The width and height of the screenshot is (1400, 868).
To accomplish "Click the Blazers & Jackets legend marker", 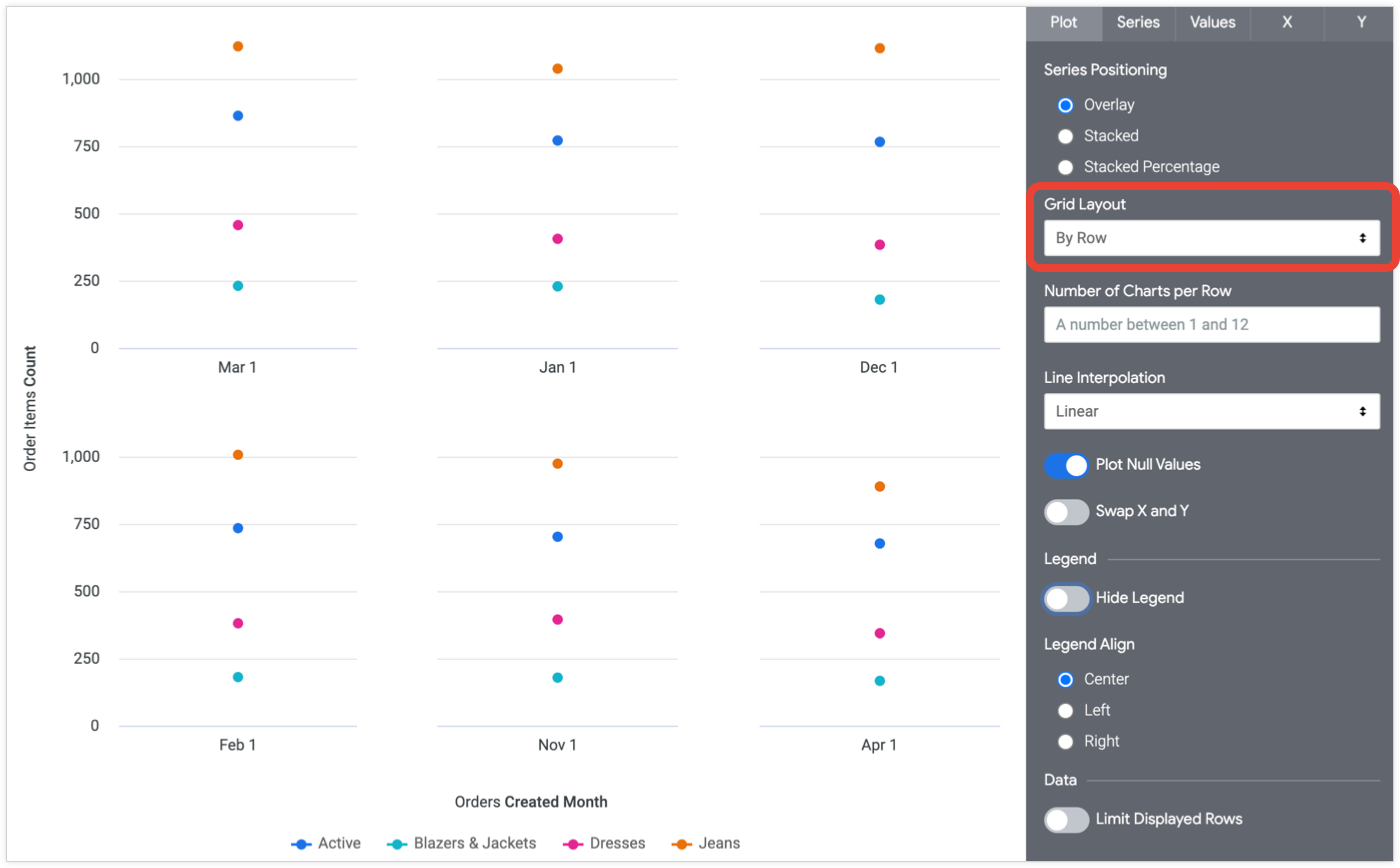I will pos(396,844).
